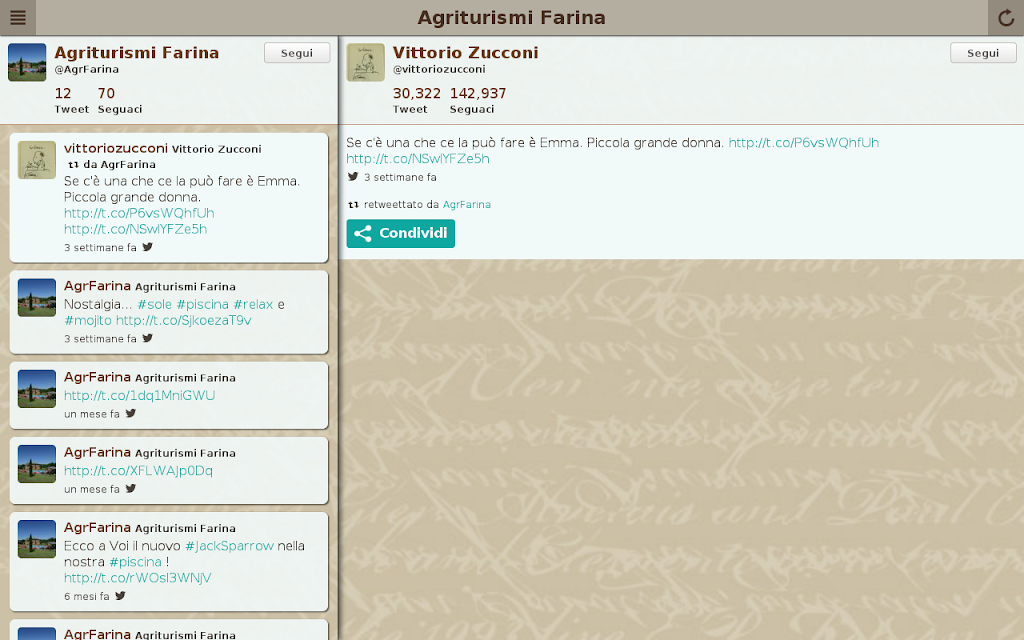The width and height of the screenshot is (1024, 640).
Task: Click Twitter bird icon on JackSparrow tweet
Action: (x=120, y=596)
